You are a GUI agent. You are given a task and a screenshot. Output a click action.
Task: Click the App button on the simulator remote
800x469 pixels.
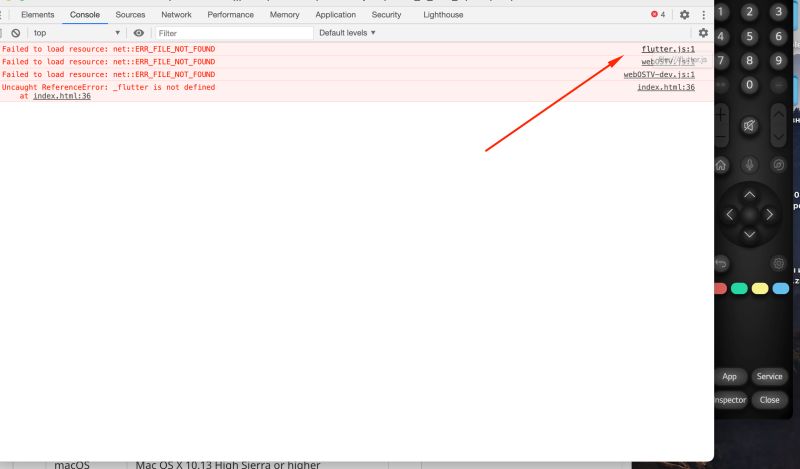pyautogui.click(x=730, y=377)
